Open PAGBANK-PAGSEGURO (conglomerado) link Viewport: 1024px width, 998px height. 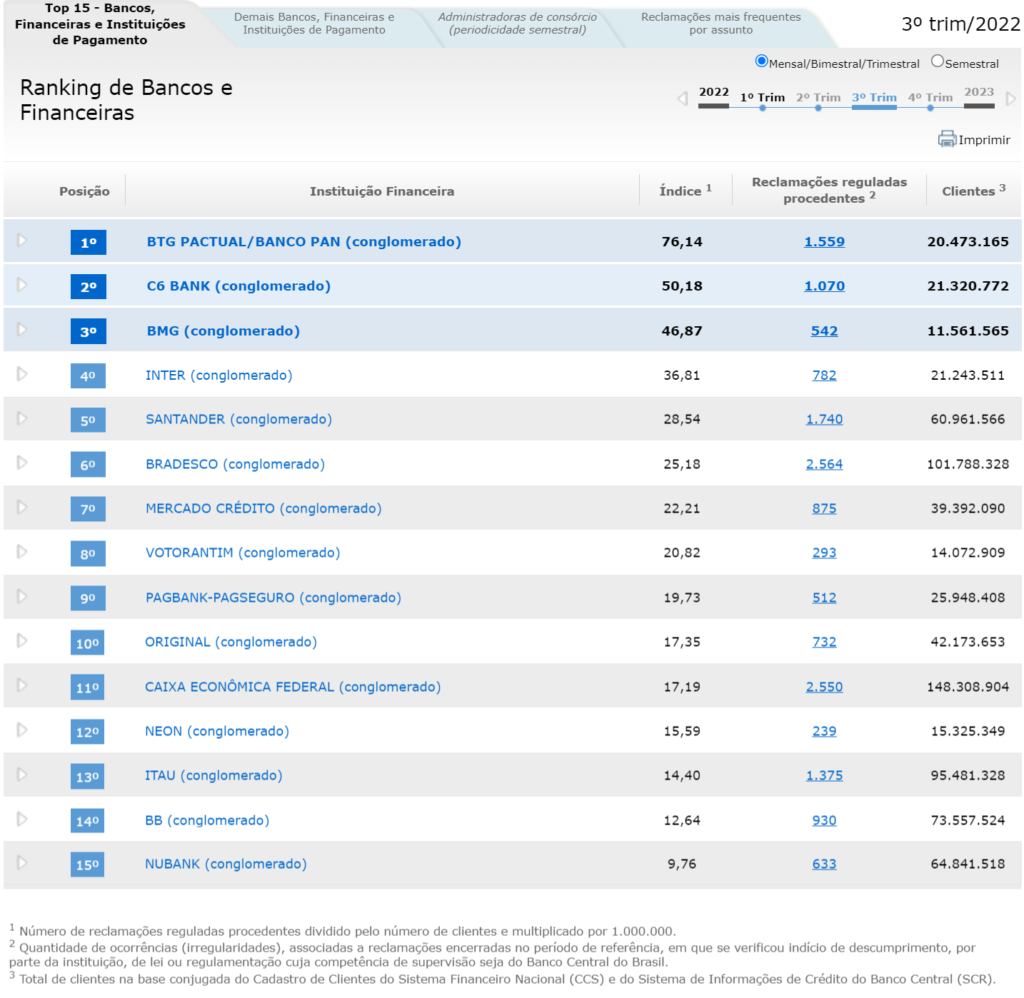273,598
